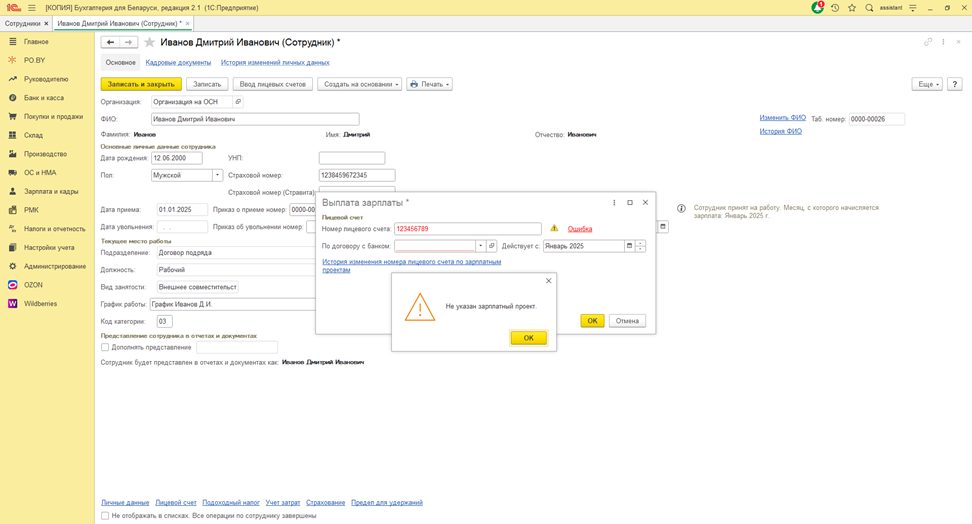
Task: Toggle Не отображать в списках checkbox
Action: [105, 516]
